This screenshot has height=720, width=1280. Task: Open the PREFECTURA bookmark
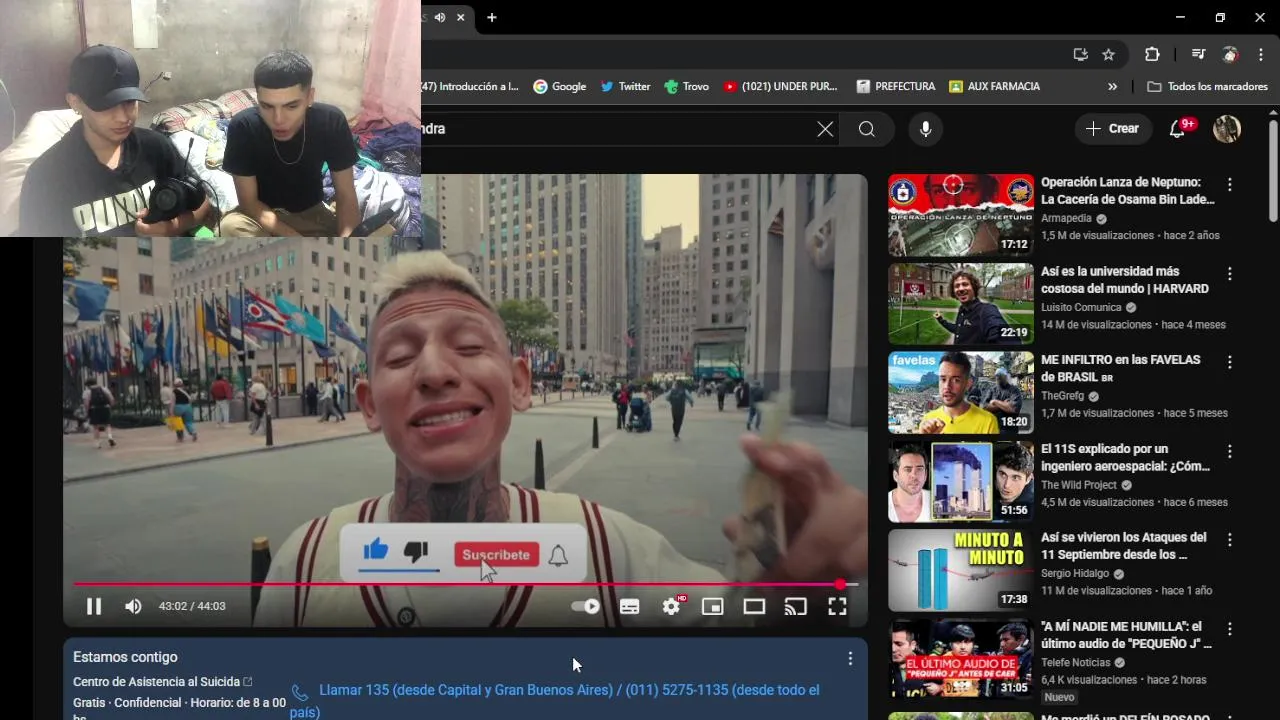tap(896, 87)
